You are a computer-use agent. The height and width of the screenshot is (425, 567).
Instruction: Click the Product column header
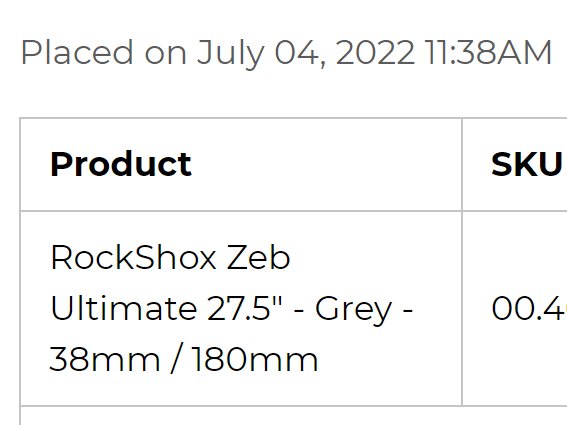coord(121,165)
